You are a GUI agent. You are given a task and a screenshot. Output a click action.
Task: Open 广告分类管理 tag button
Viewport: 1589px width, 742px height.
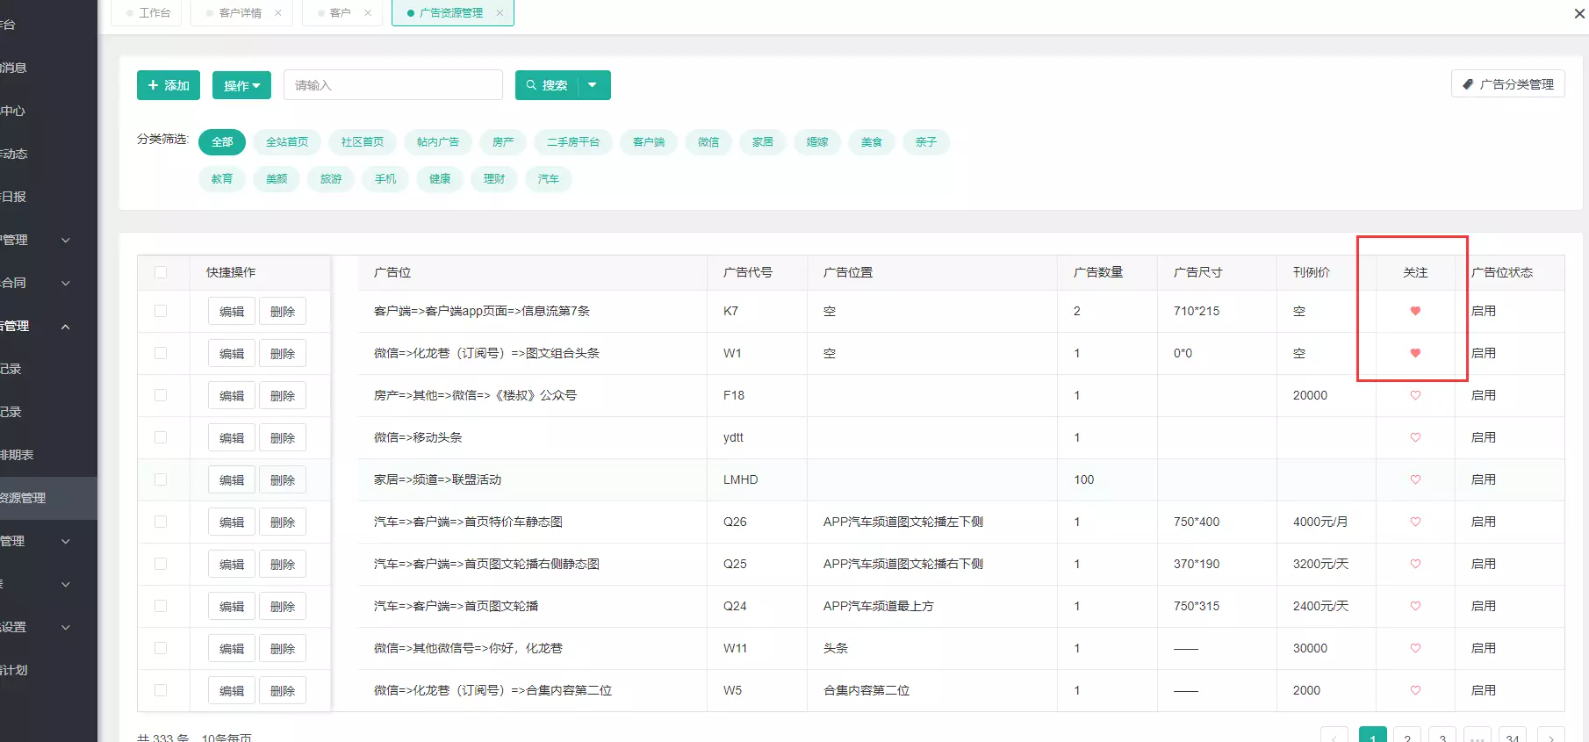pos(1507,84)
